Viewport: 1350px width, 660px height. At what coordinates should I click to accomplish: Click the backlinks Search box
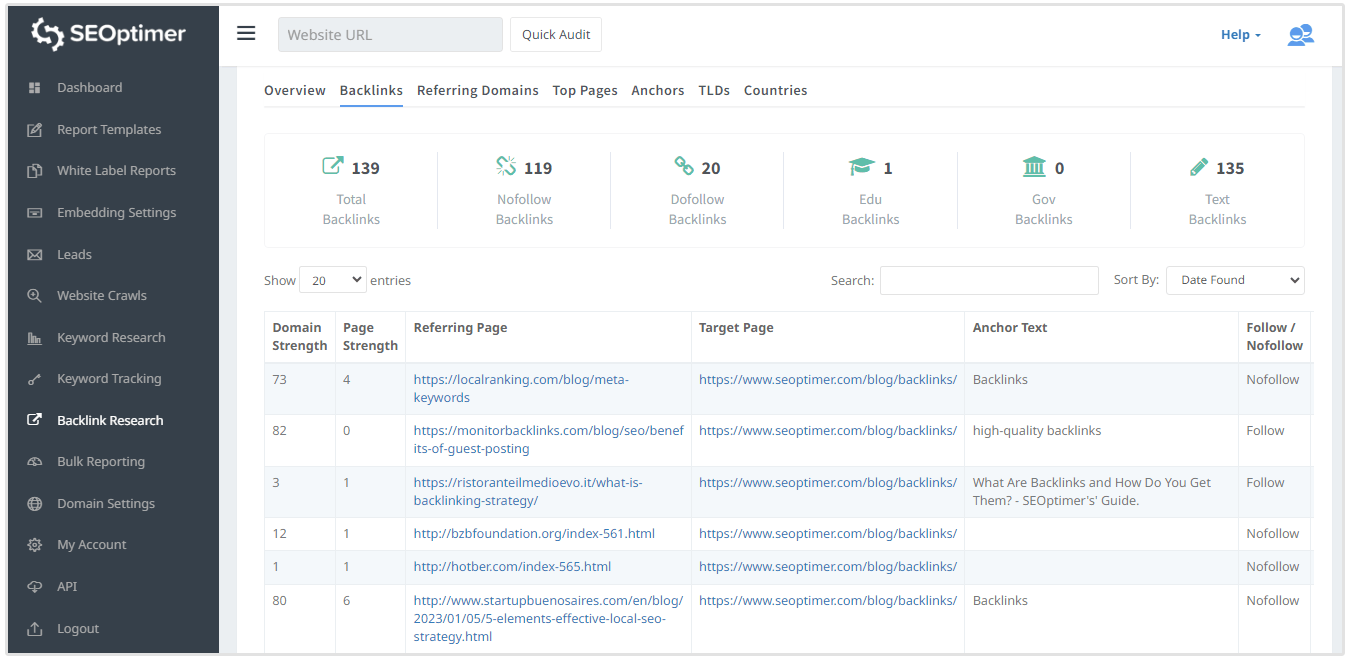988,281
